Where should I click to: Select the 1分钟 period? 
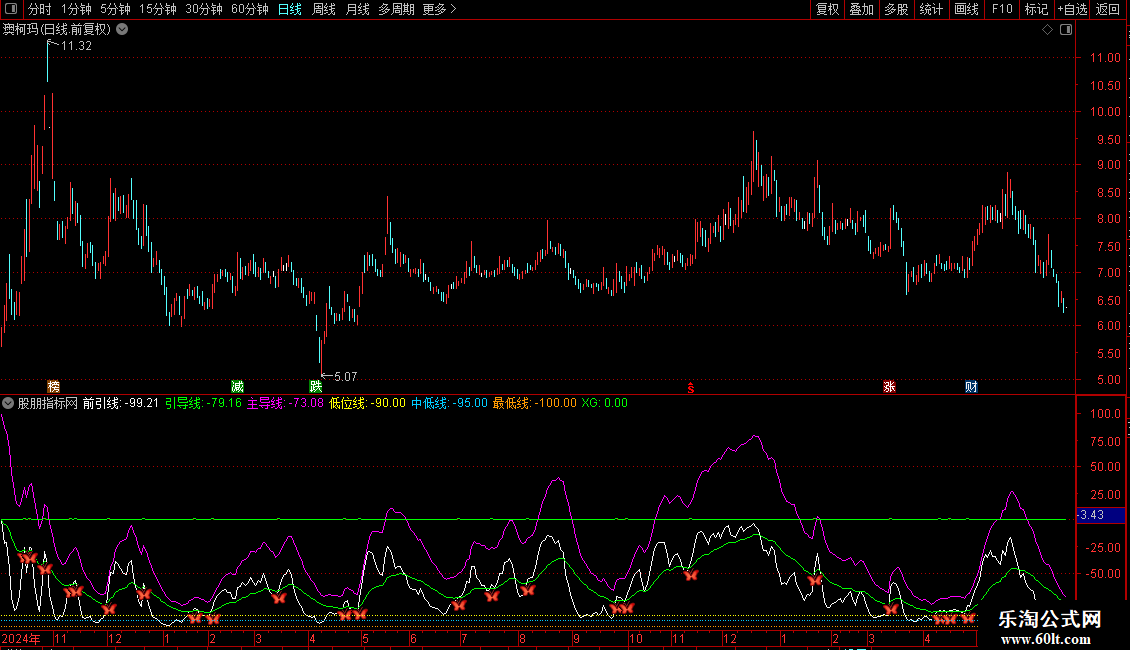76,9
